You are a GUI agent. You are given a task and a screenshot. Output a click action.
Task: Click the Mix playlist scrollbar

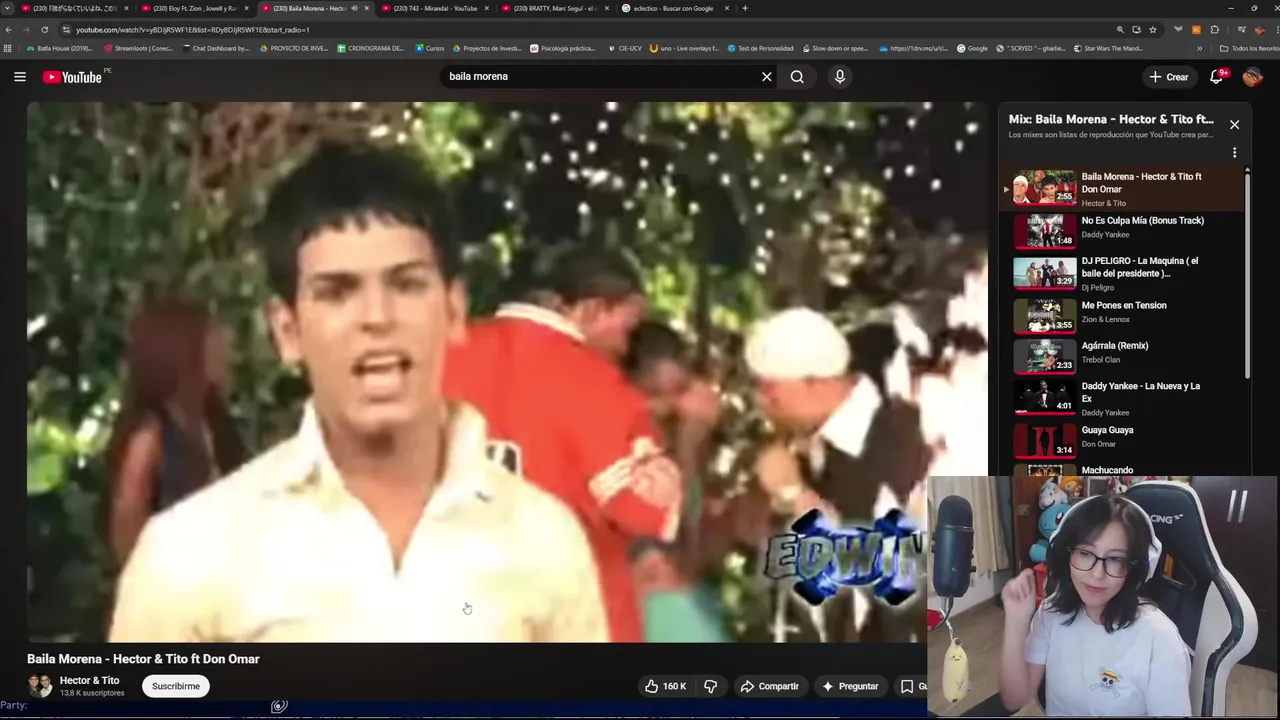1247,273
